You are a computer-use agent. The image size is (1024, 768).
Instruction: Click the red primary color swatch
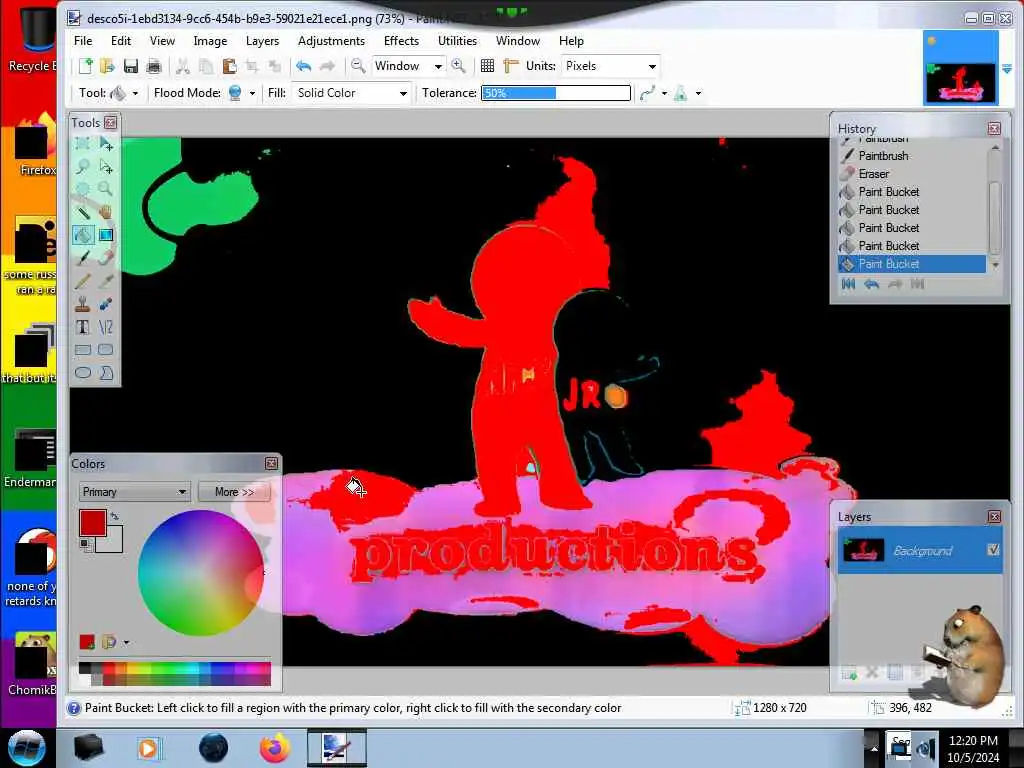[x=92, y=522]
